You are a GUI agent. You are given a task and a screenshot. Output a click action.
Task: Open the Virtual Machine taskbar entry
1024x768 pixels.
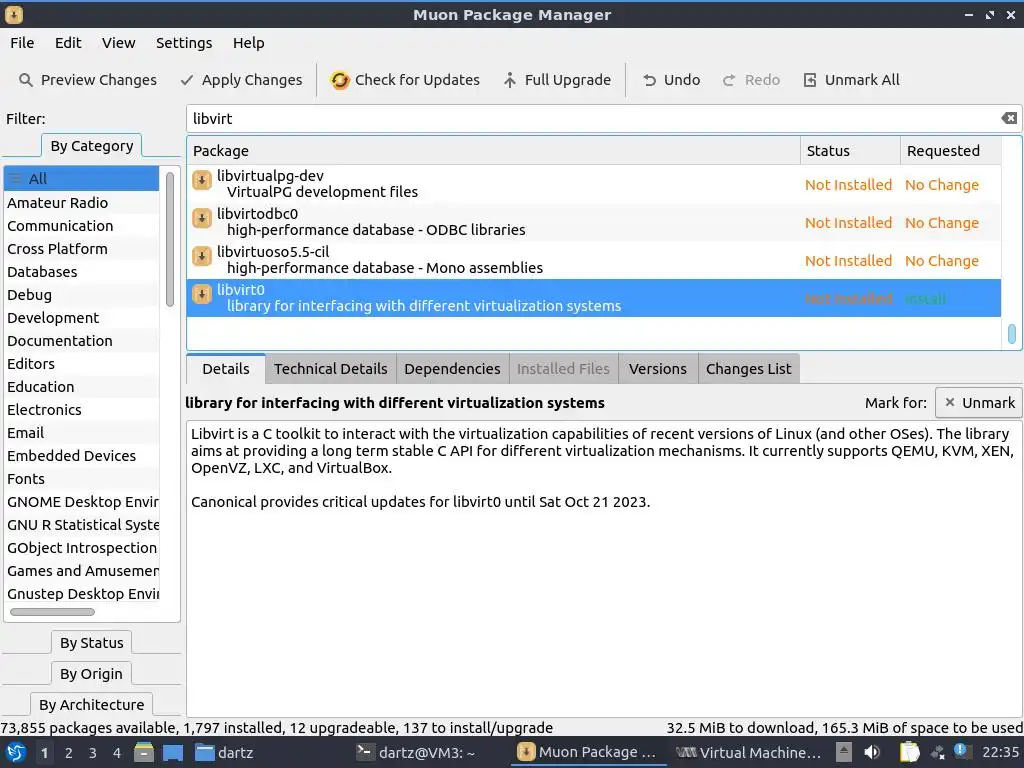click(748, 752)
